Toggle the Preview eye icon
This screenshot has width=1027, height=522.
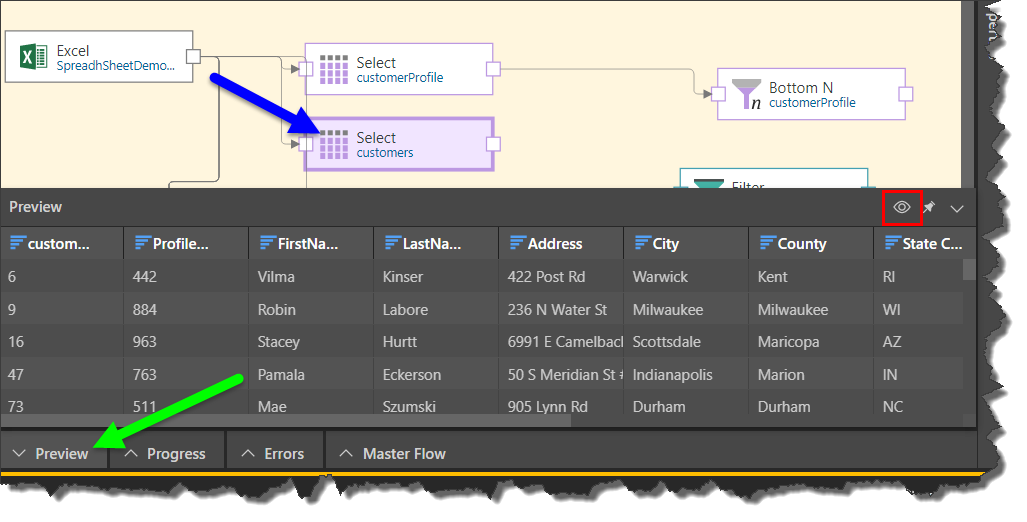[x=902, y=208]
